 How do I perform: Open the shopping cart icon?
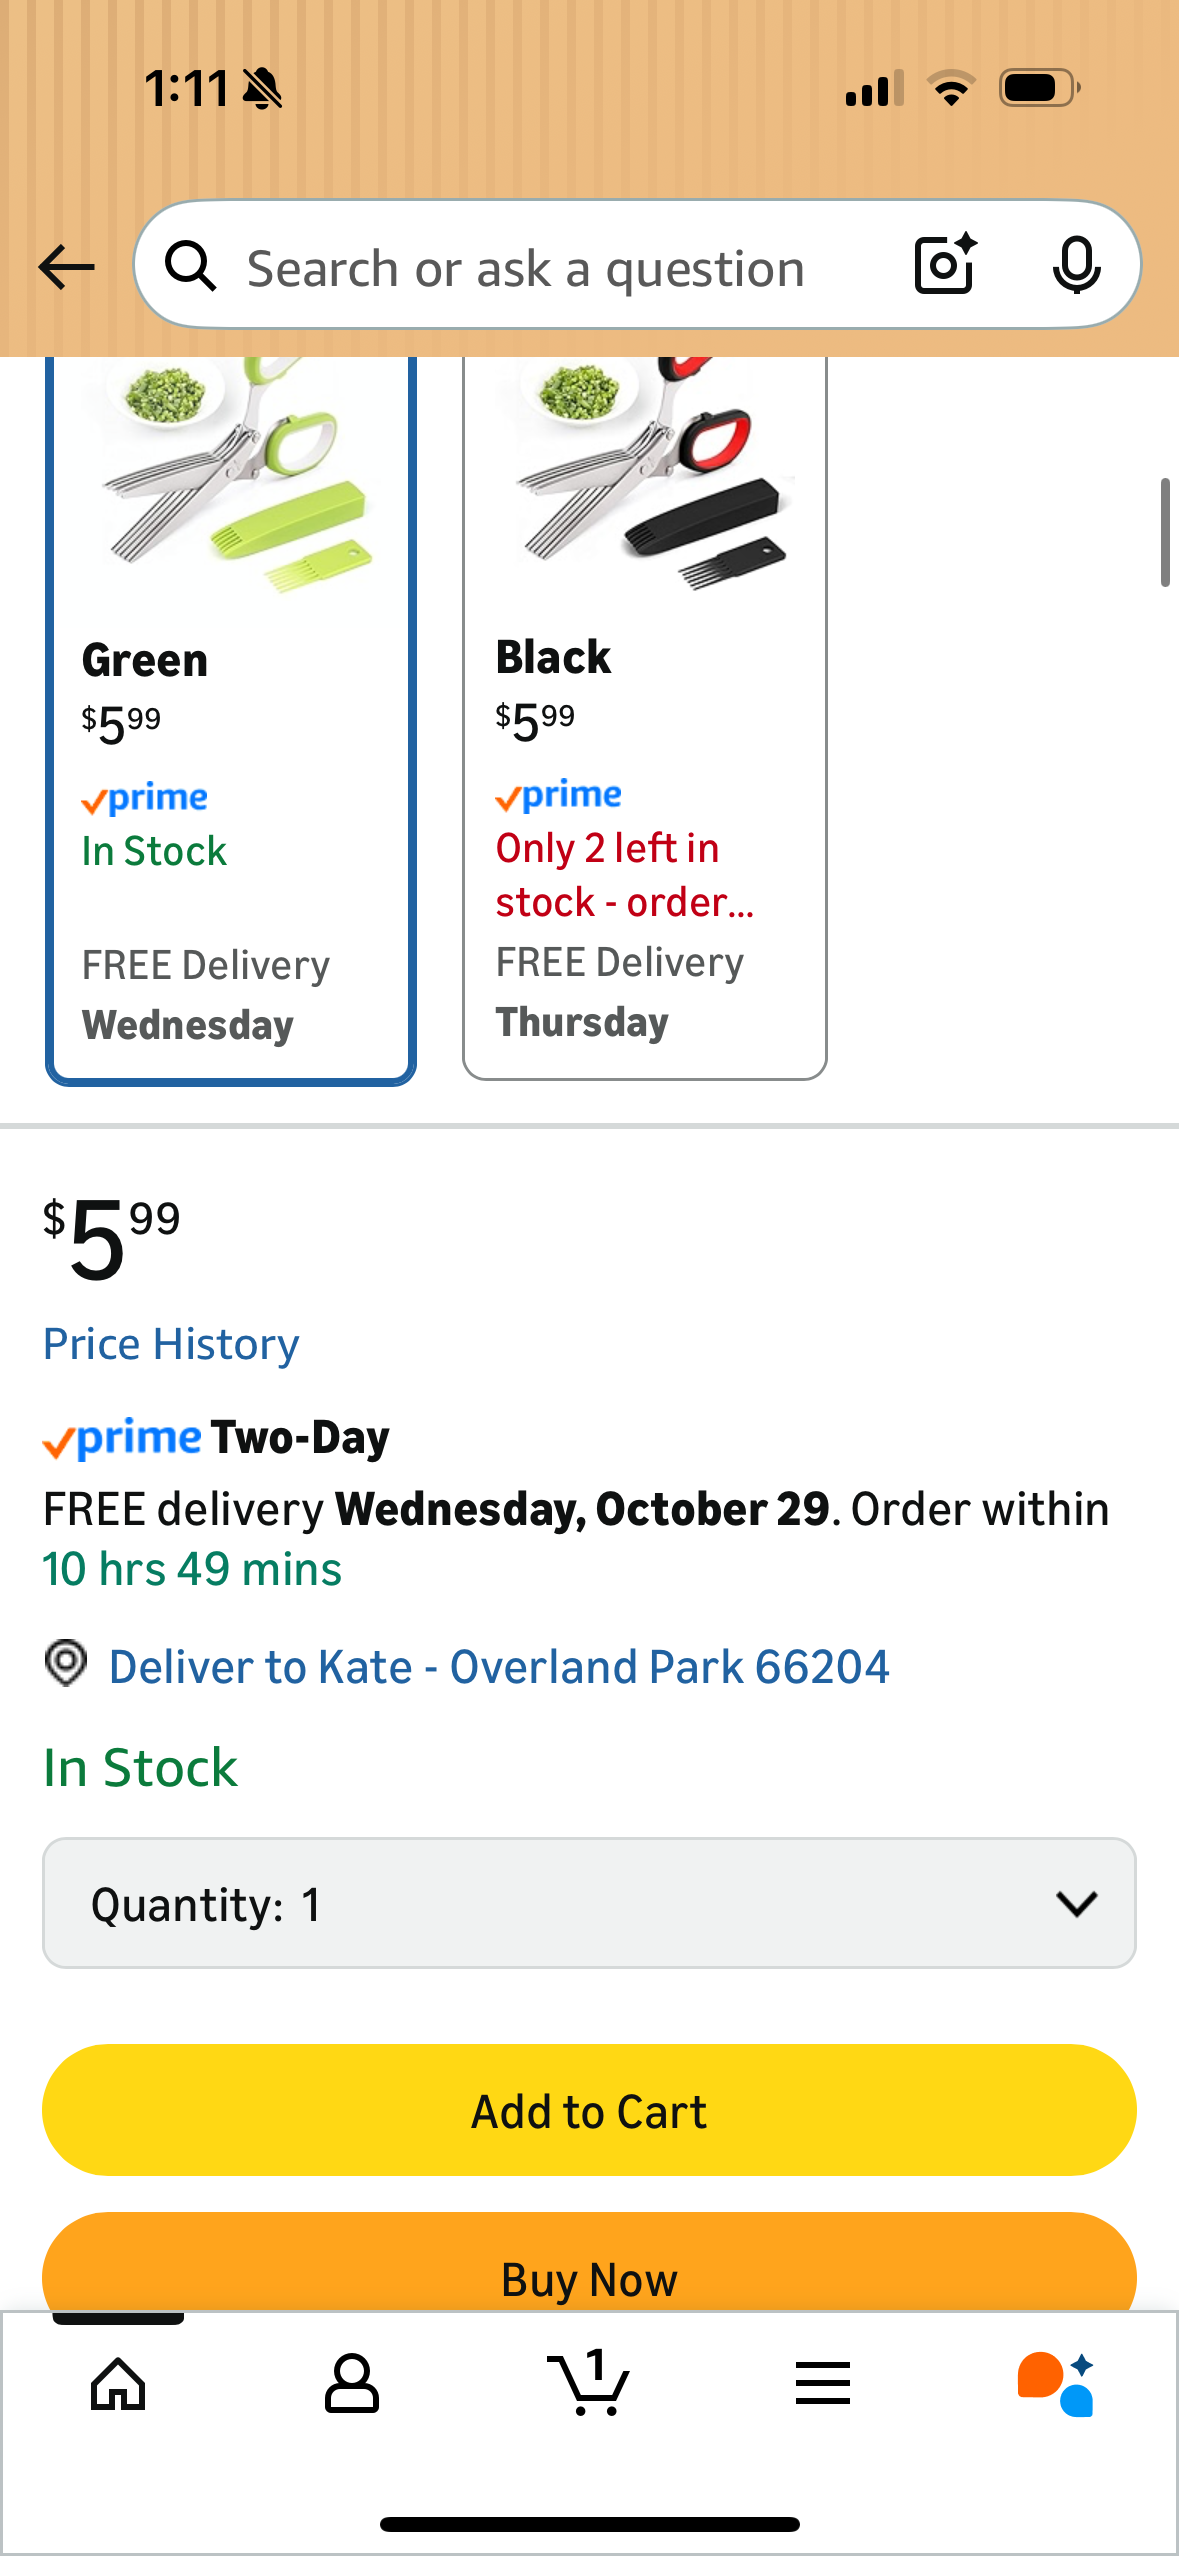click(588, 2384)
